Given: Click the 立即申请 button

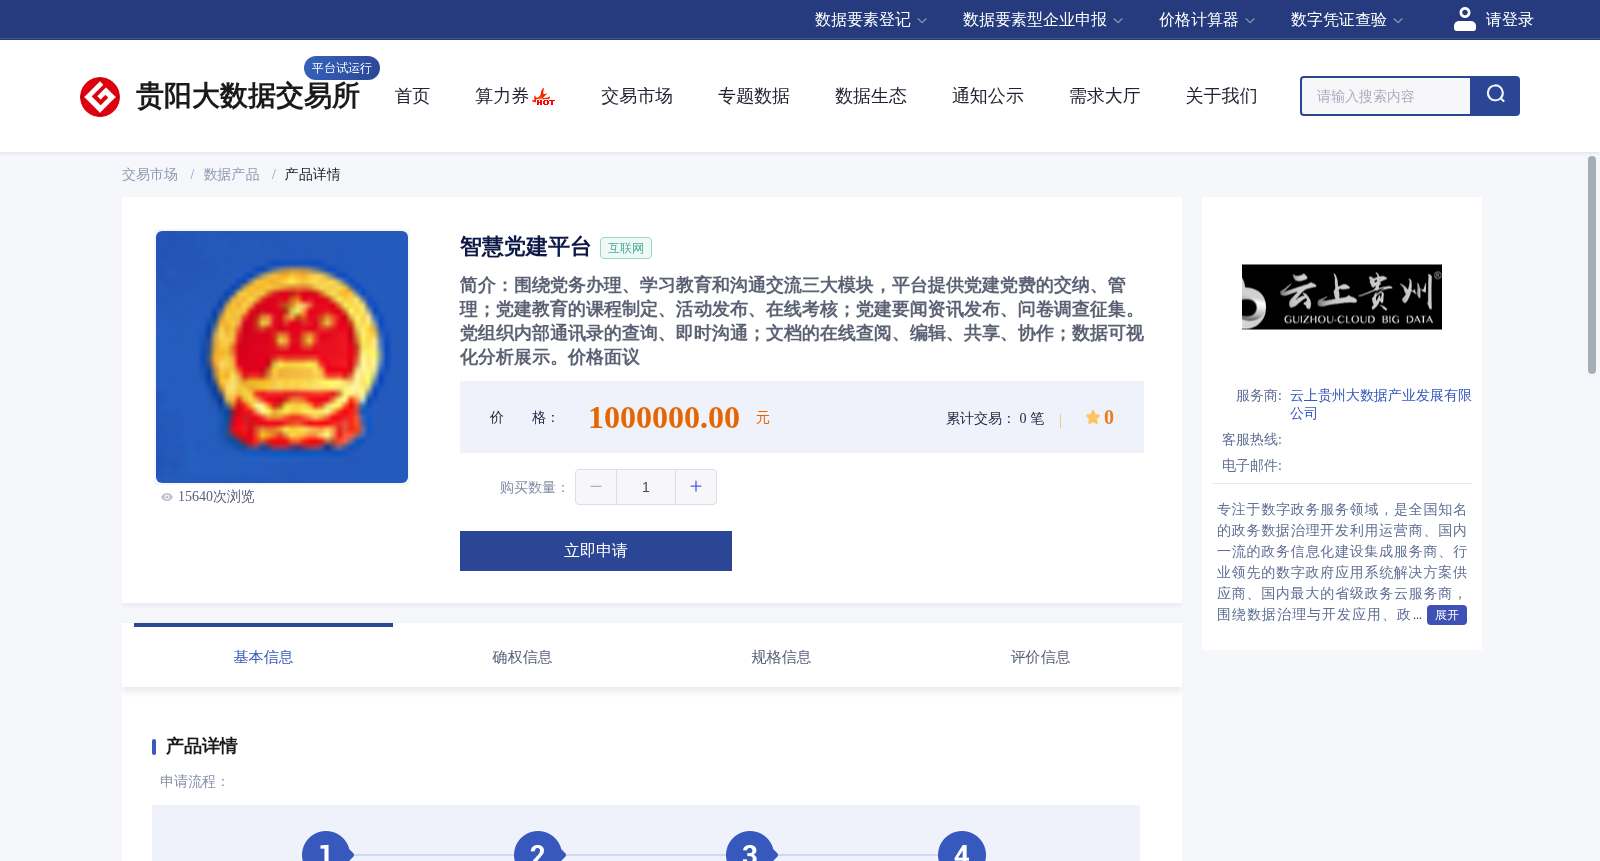Looking at the screenshot, I should coord(596,551).
